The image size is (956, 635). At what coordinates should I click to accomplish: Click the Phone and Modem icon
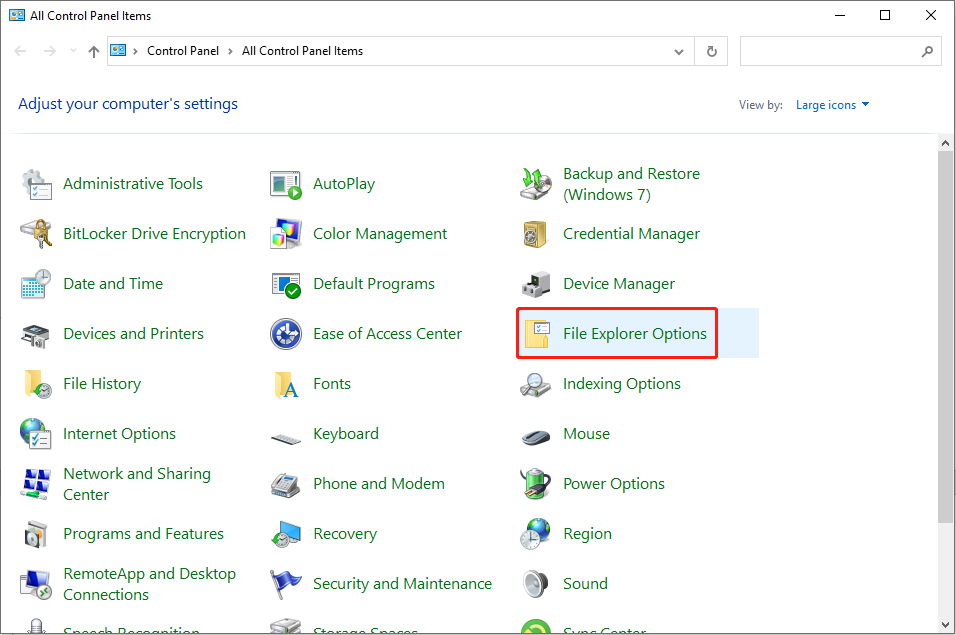pyautogui.click(x=286, y=484)
